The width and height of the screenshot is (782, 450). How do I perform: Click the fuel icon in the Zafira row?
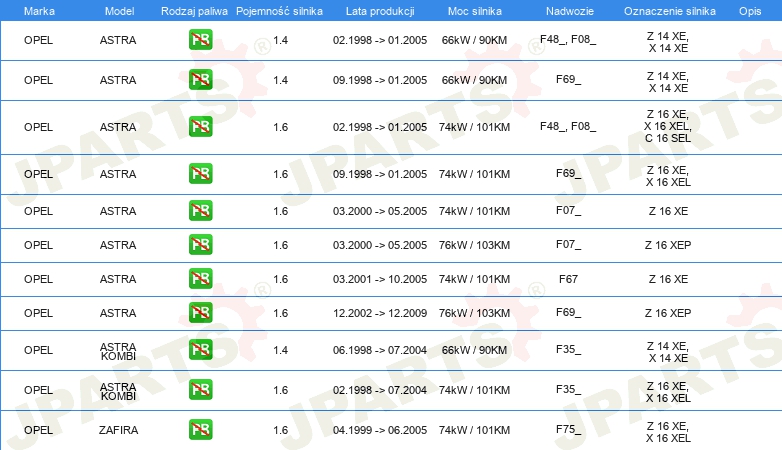pyautogui.click(x=200, y=430)
